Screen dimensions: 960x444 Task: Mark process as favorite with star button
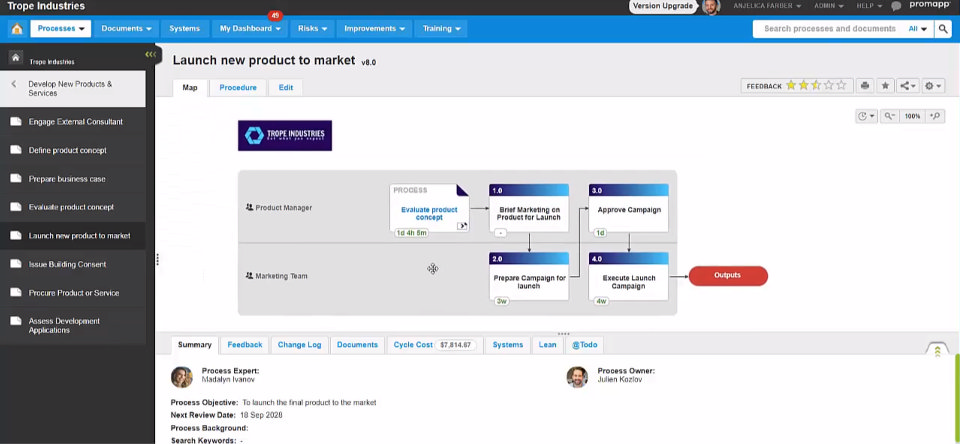[886, 86]
